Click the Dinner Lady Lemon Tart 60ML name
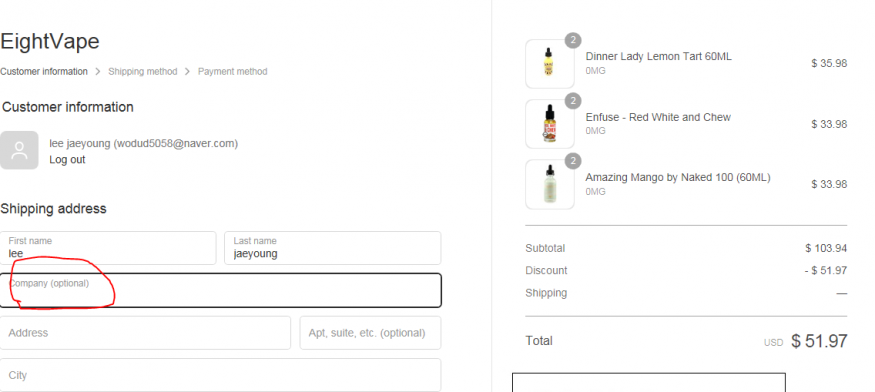Viewport: 875px width, 392px height. [x=658, y=56]
